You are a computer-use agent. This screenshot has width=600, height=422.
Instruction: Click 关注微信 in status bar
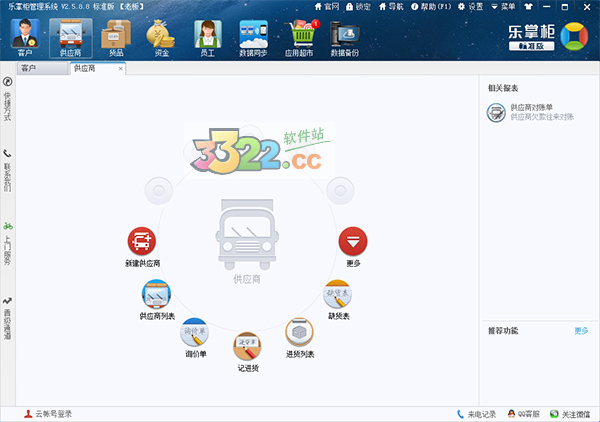pyautogui.click(x=570, y=414)
